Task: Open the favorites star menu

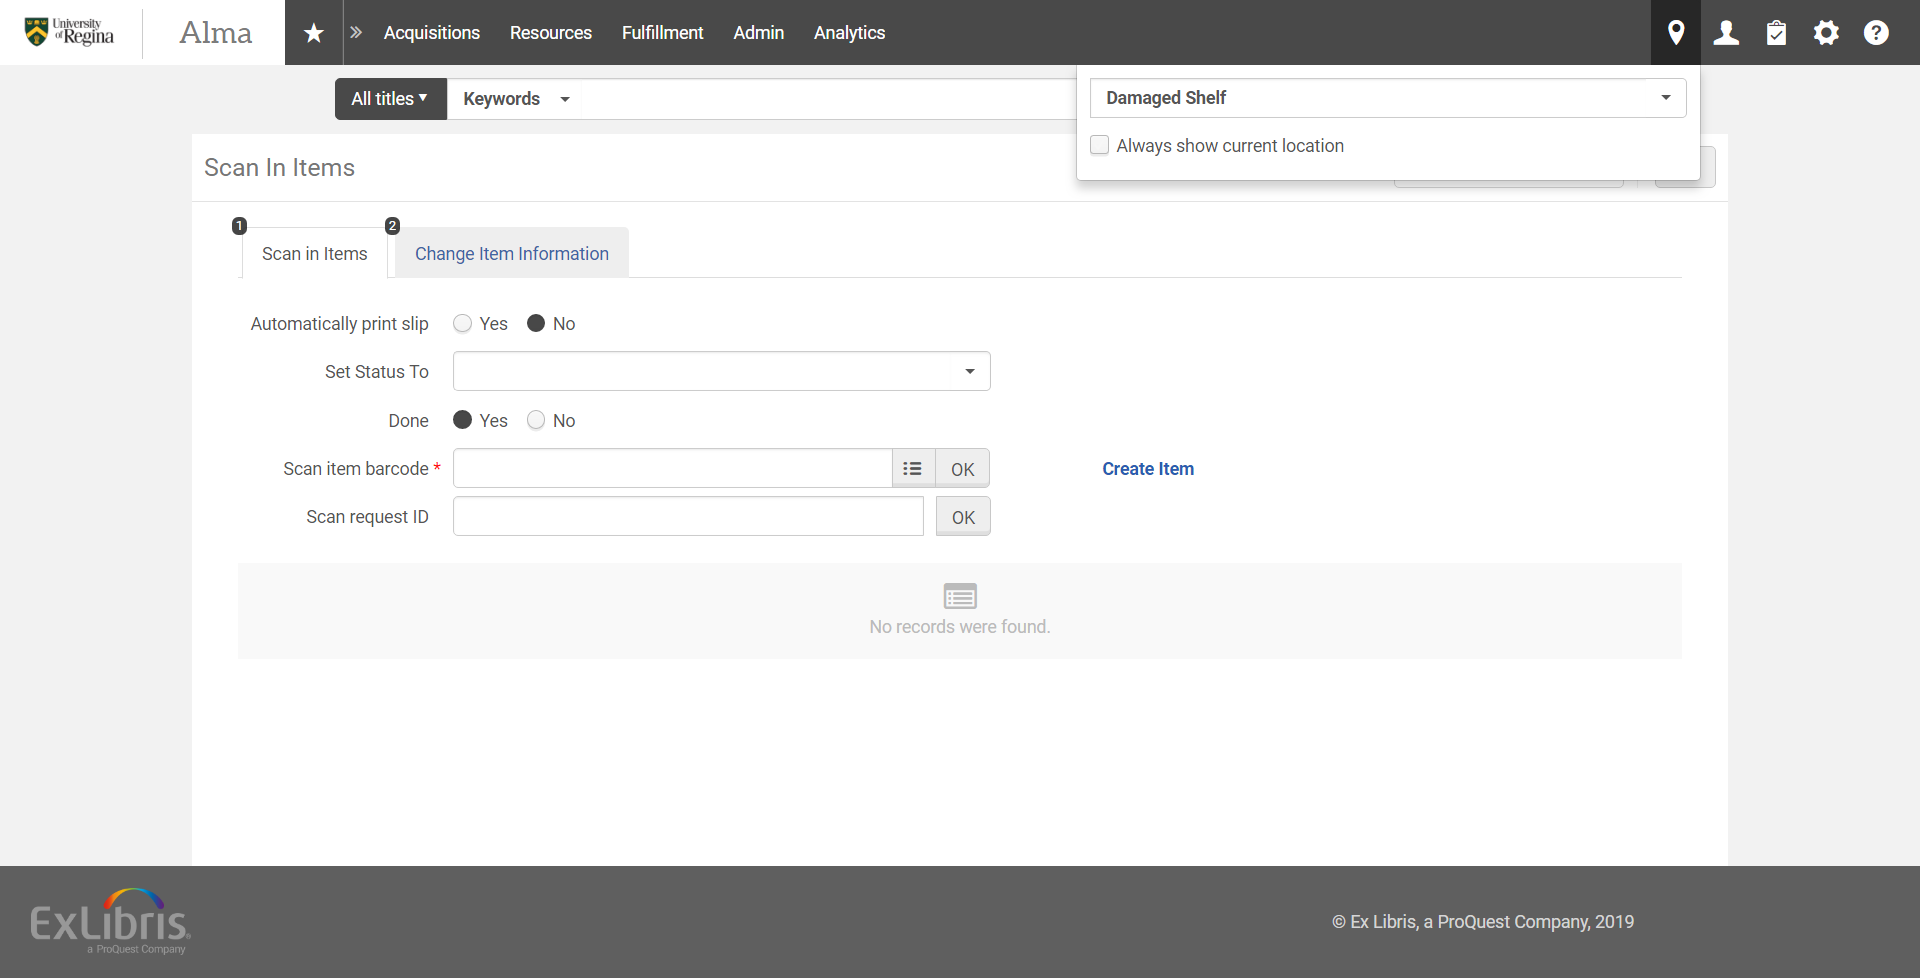Action: point(314,33)
